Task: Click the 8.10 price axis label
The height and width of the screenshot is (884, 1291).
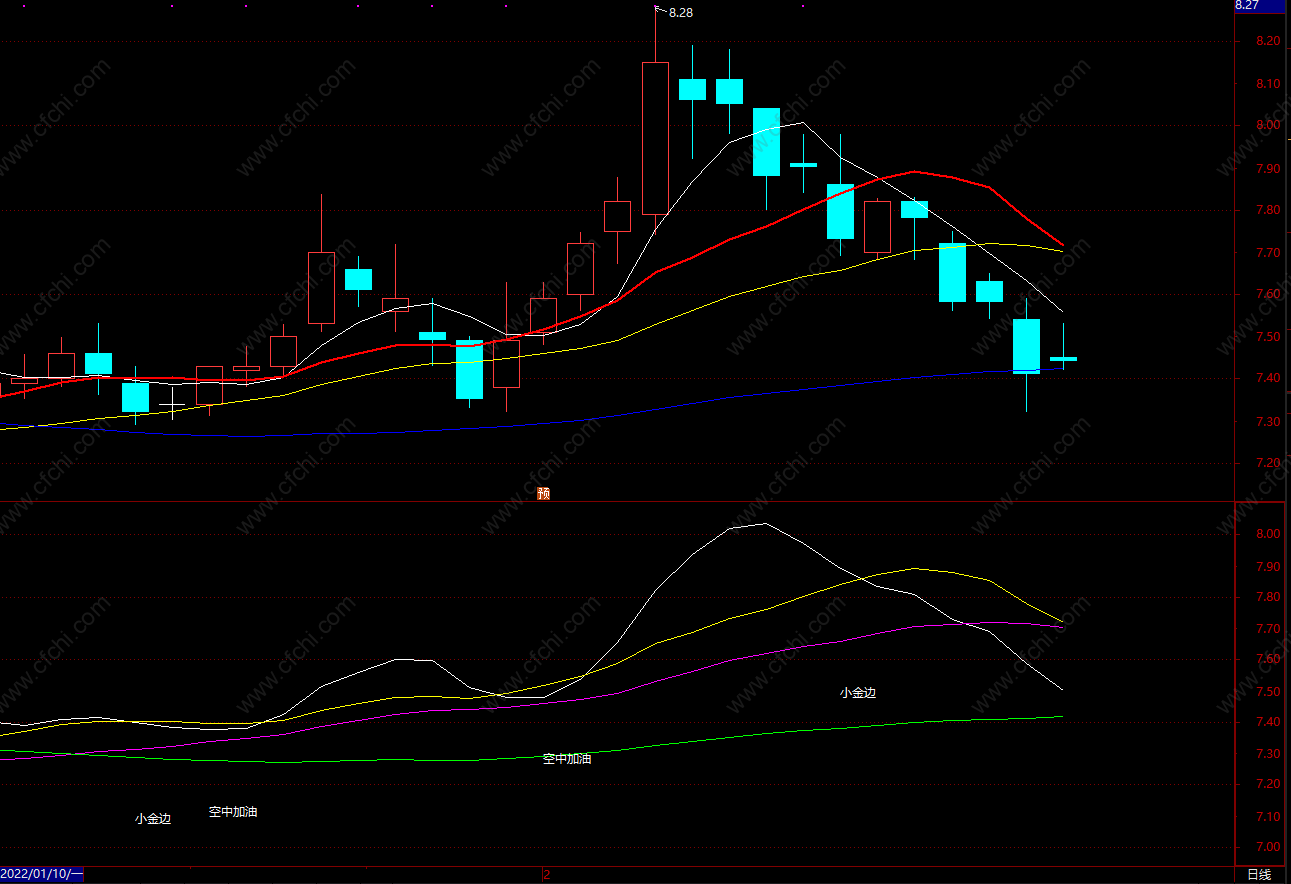Action: click(1268, 84)
